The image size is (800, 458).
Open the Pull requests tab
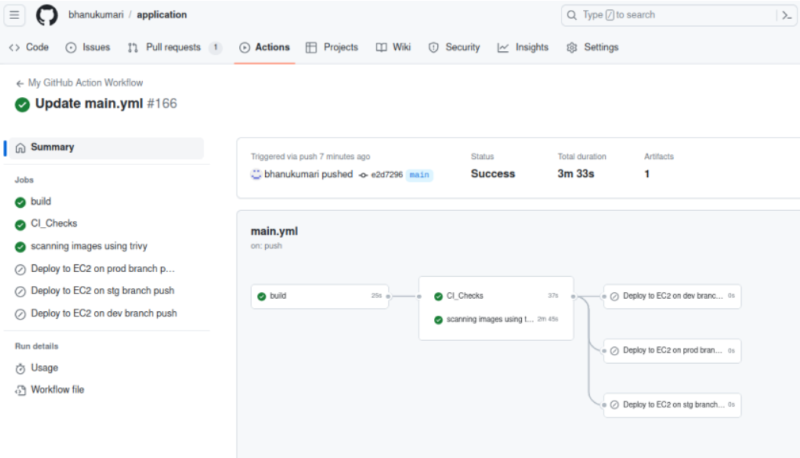click(173, 47)
